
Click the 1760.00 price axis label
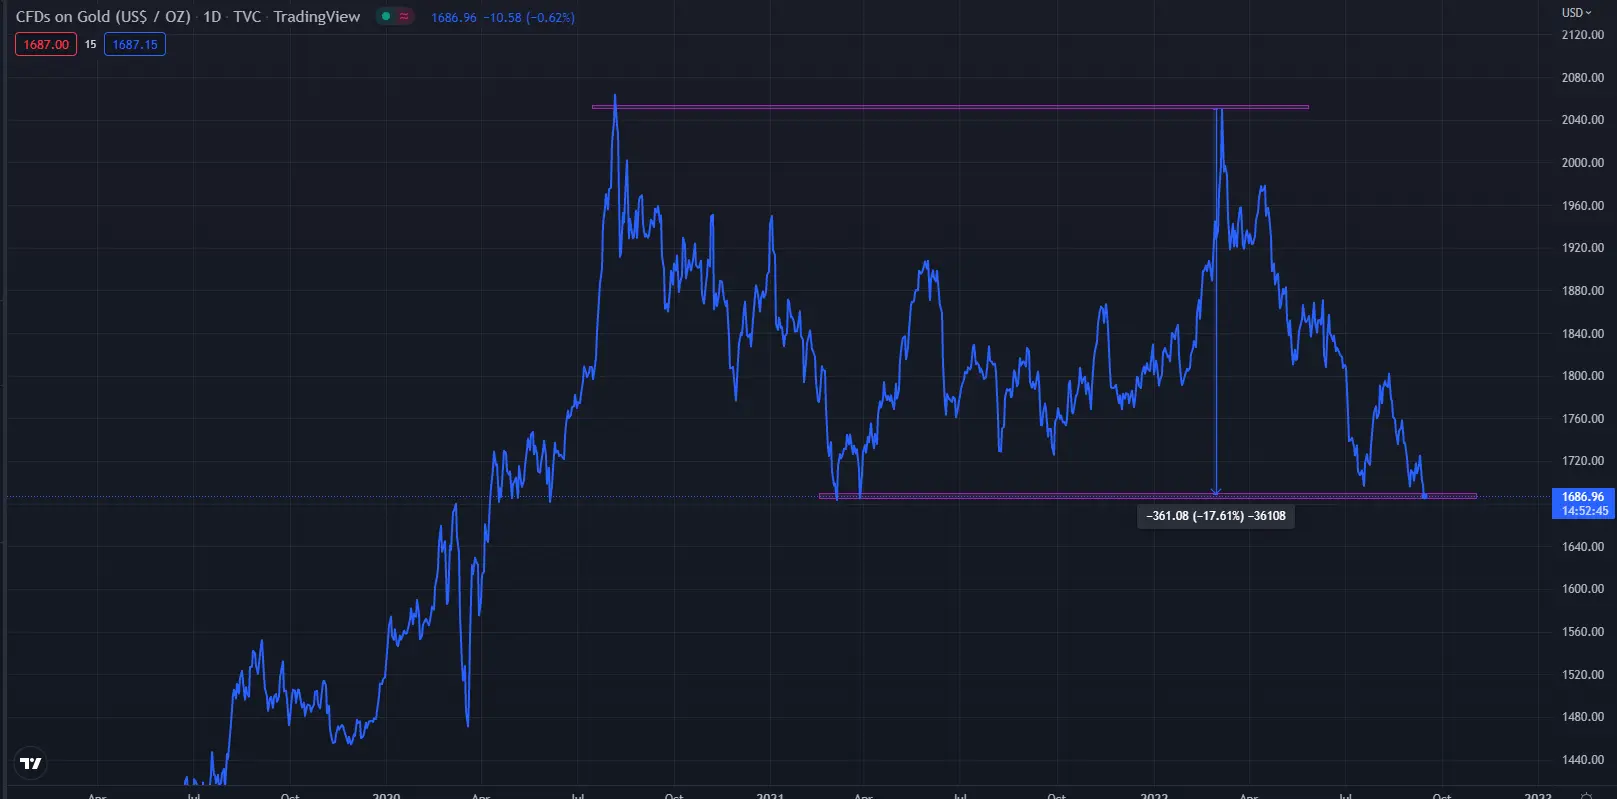pyautogui.click(x=1583, y=419)
